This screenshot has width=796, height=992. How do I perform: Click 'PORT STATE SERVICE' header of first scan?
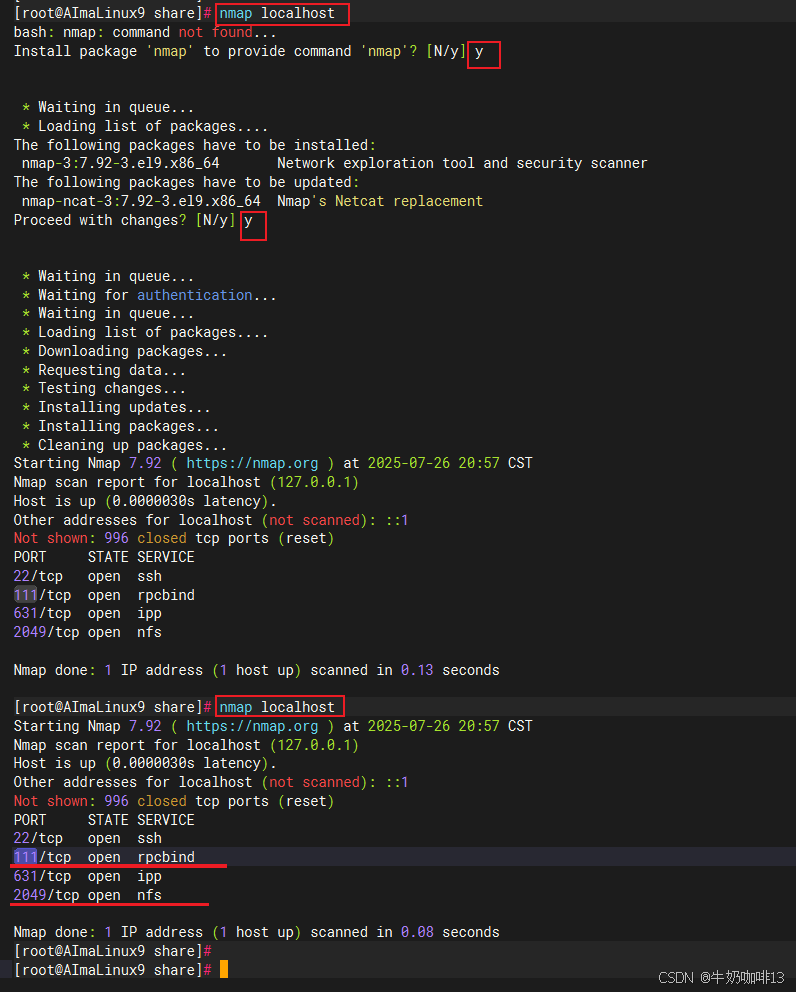tap(104, 557)
